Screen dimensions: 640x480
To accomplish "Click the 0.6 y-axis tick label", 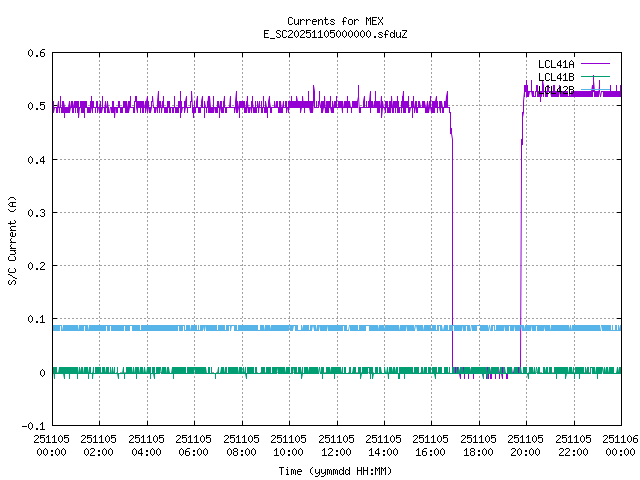I will coord(34,54).
